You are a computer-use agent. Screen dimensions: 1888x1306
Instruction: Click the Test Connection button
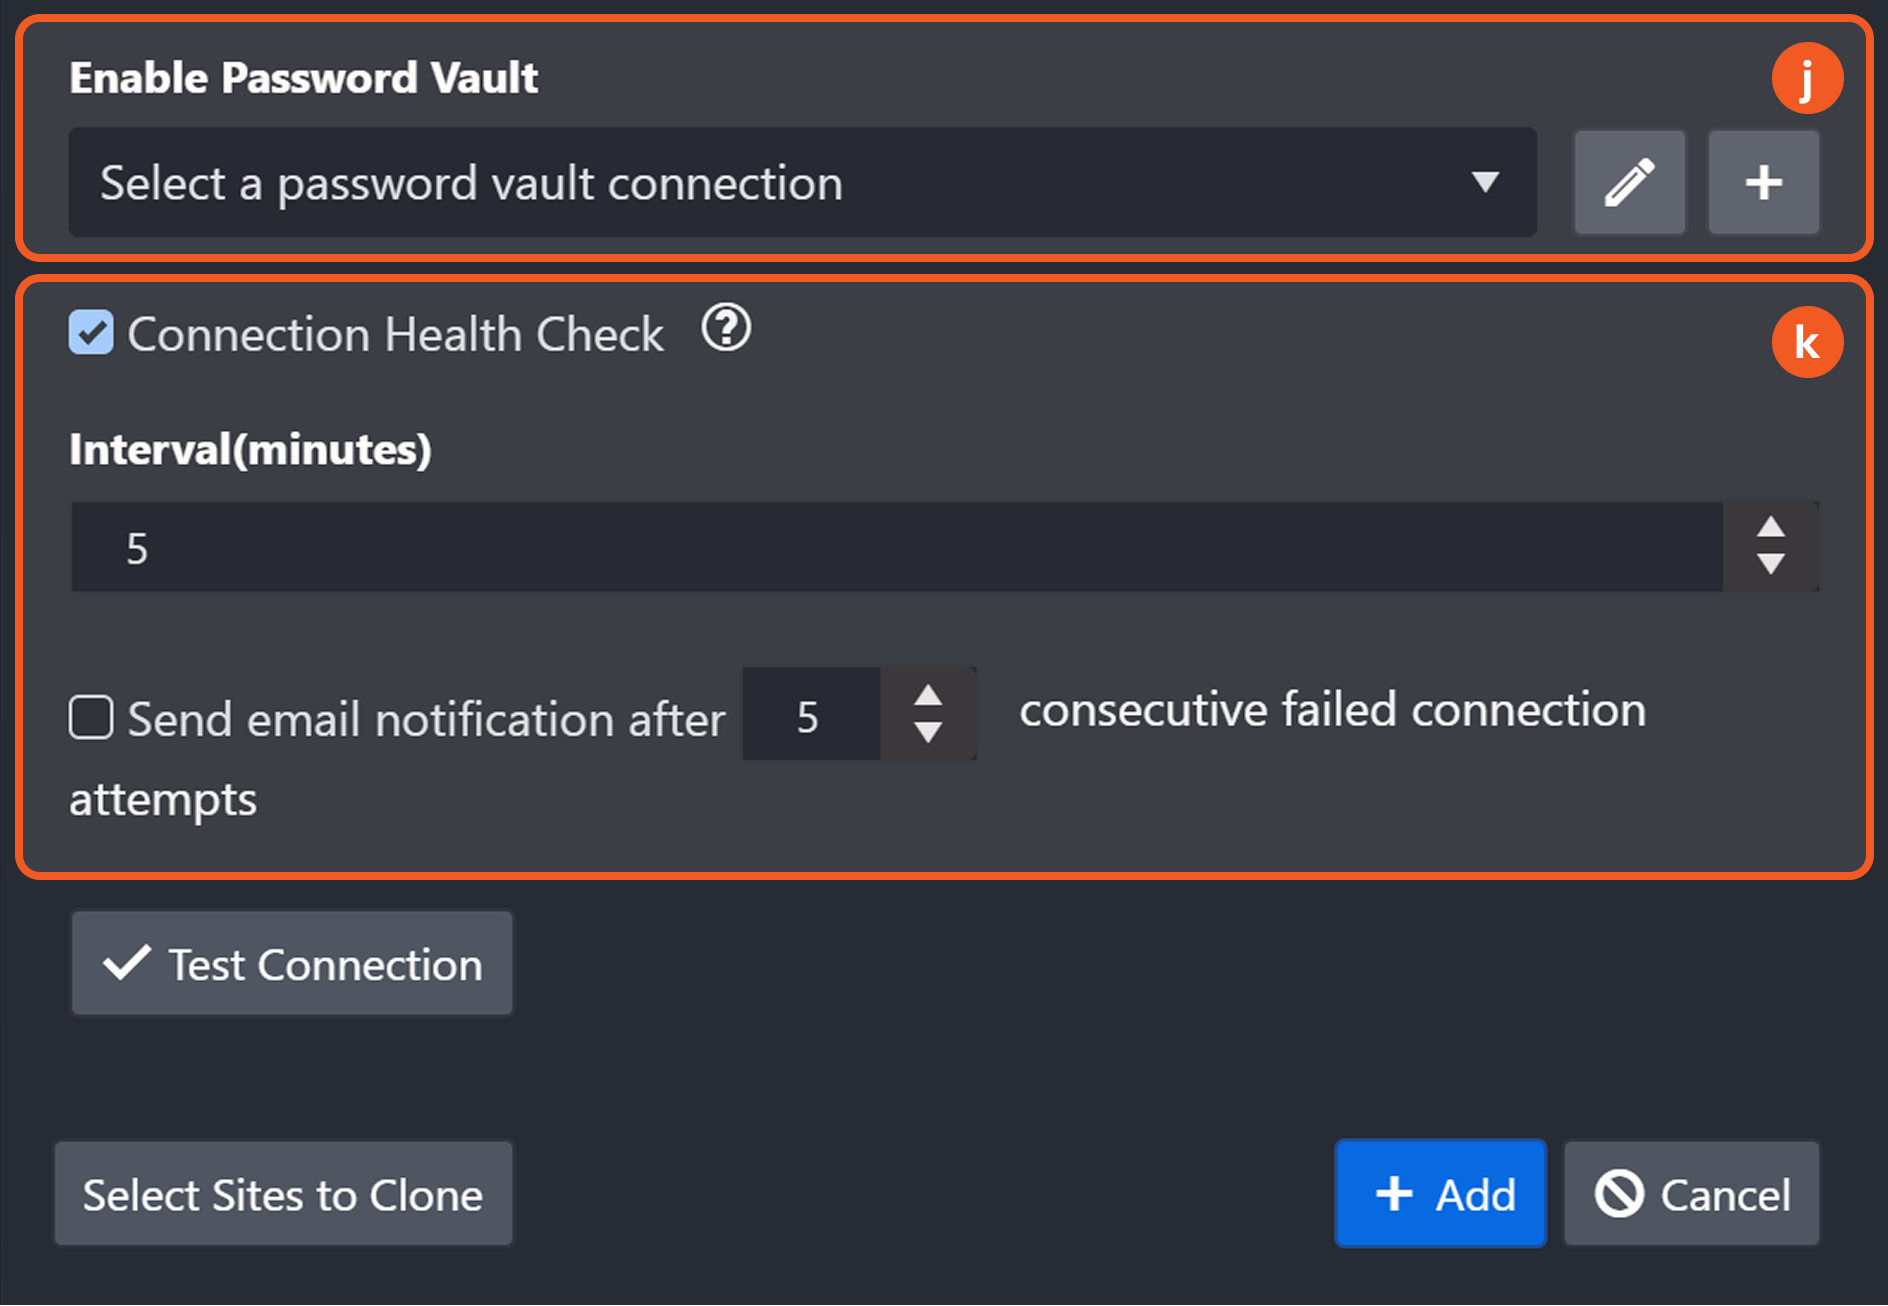pyautogui.click(x=292, y=963)
